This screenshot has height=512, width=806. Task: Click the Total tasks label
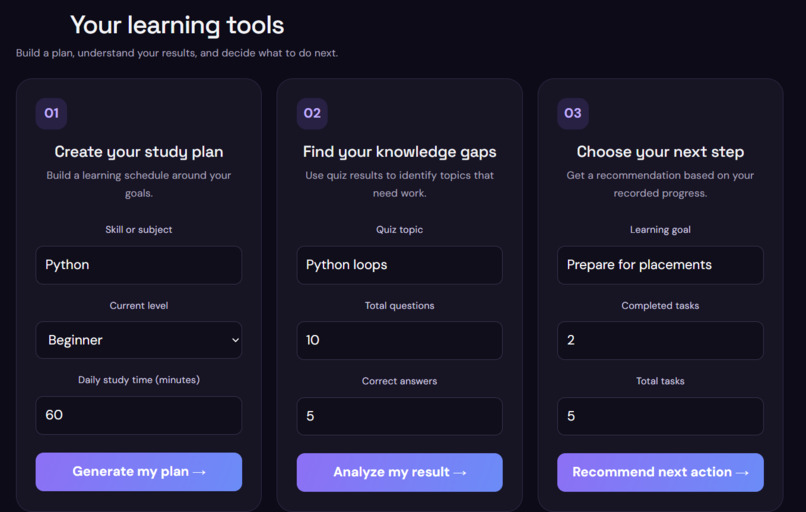(x=660, y=381)
